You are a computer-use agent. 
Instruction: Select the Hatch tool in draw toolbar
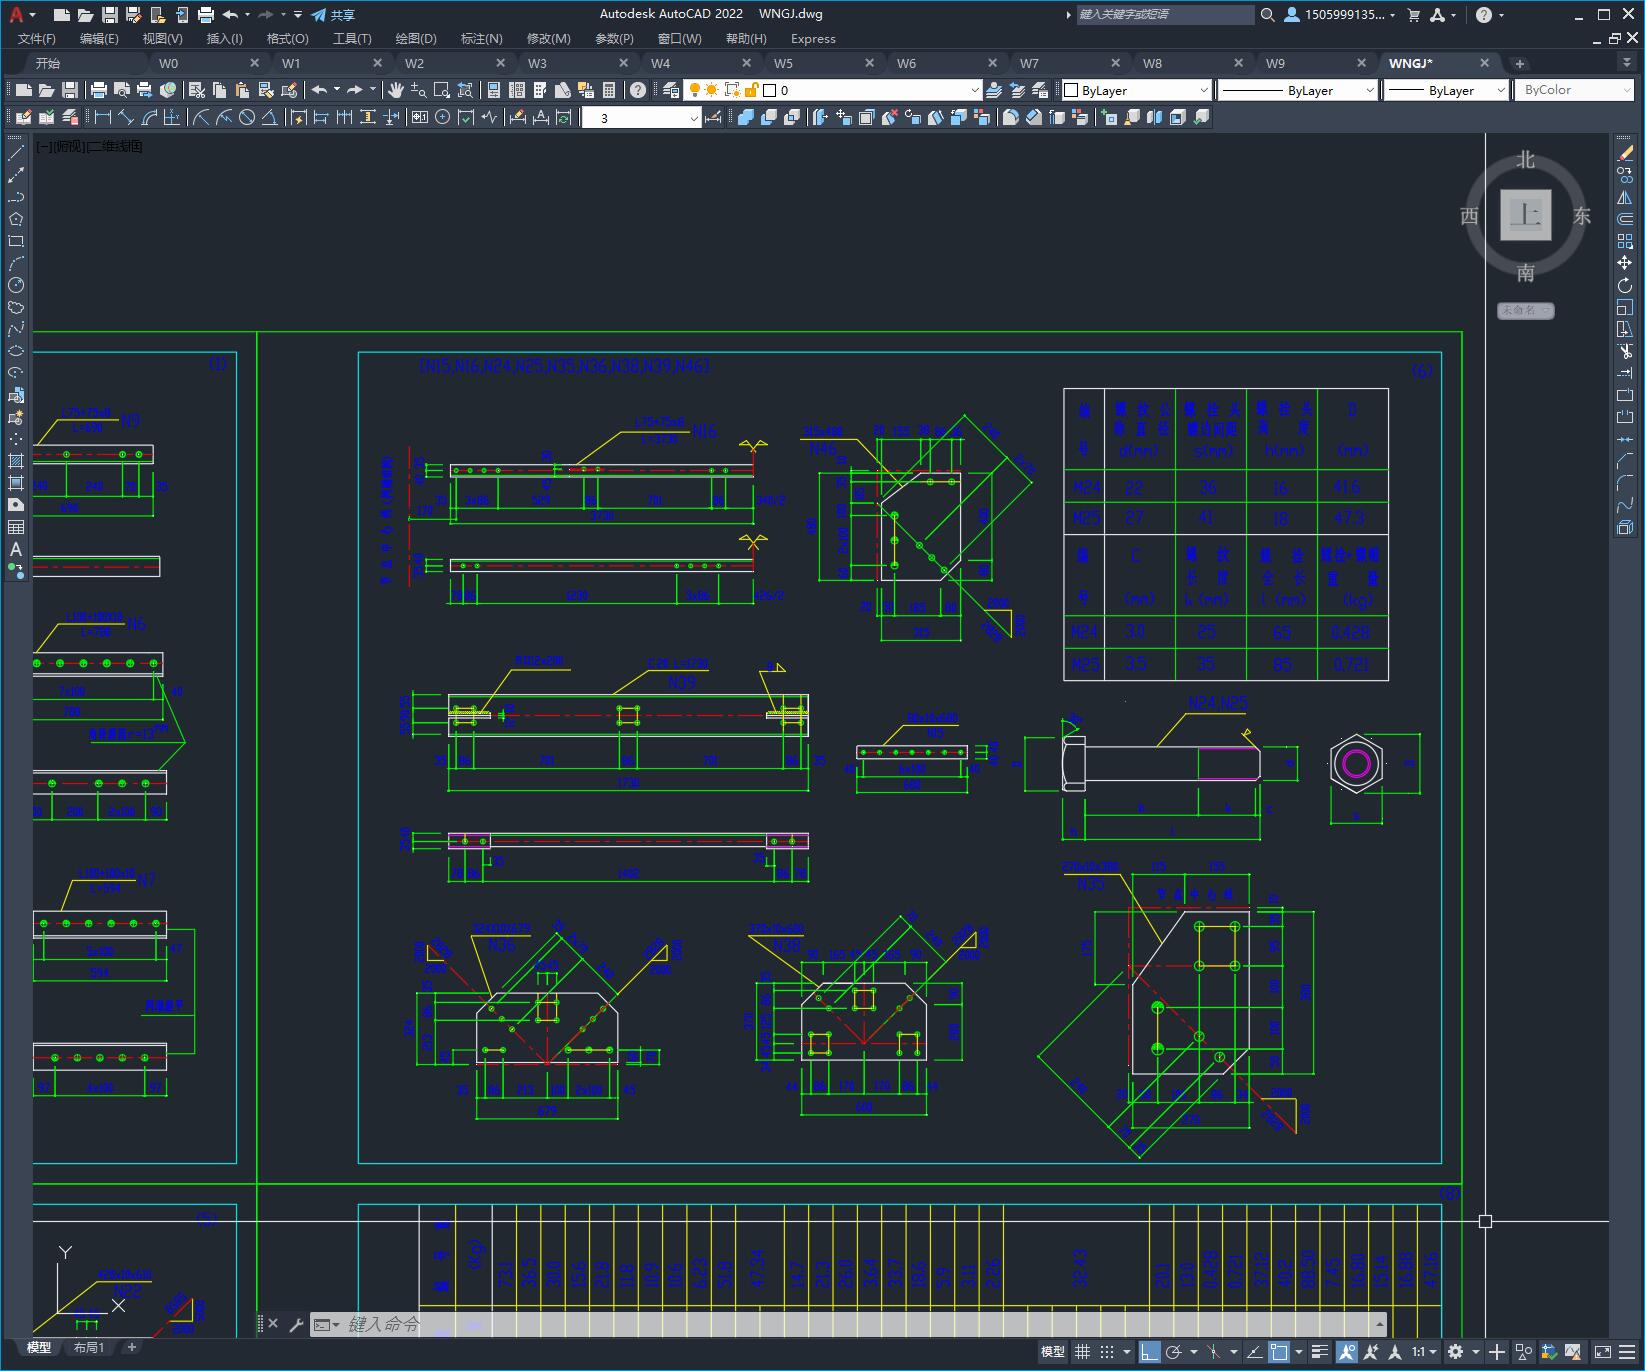tap(16, 461)
